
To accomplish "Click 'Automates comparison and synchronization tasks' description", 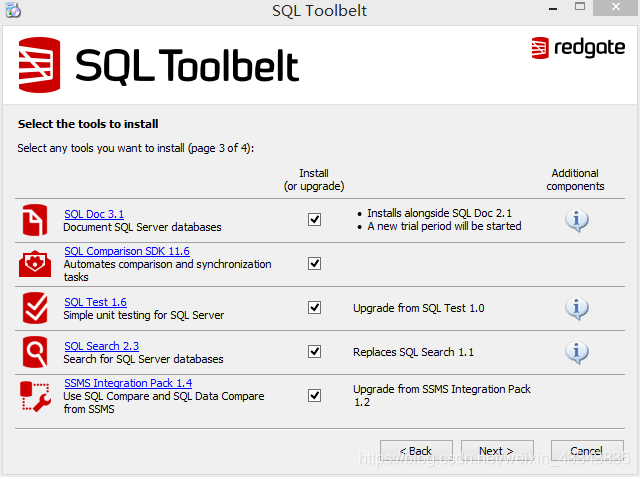I will click(167, 271).
